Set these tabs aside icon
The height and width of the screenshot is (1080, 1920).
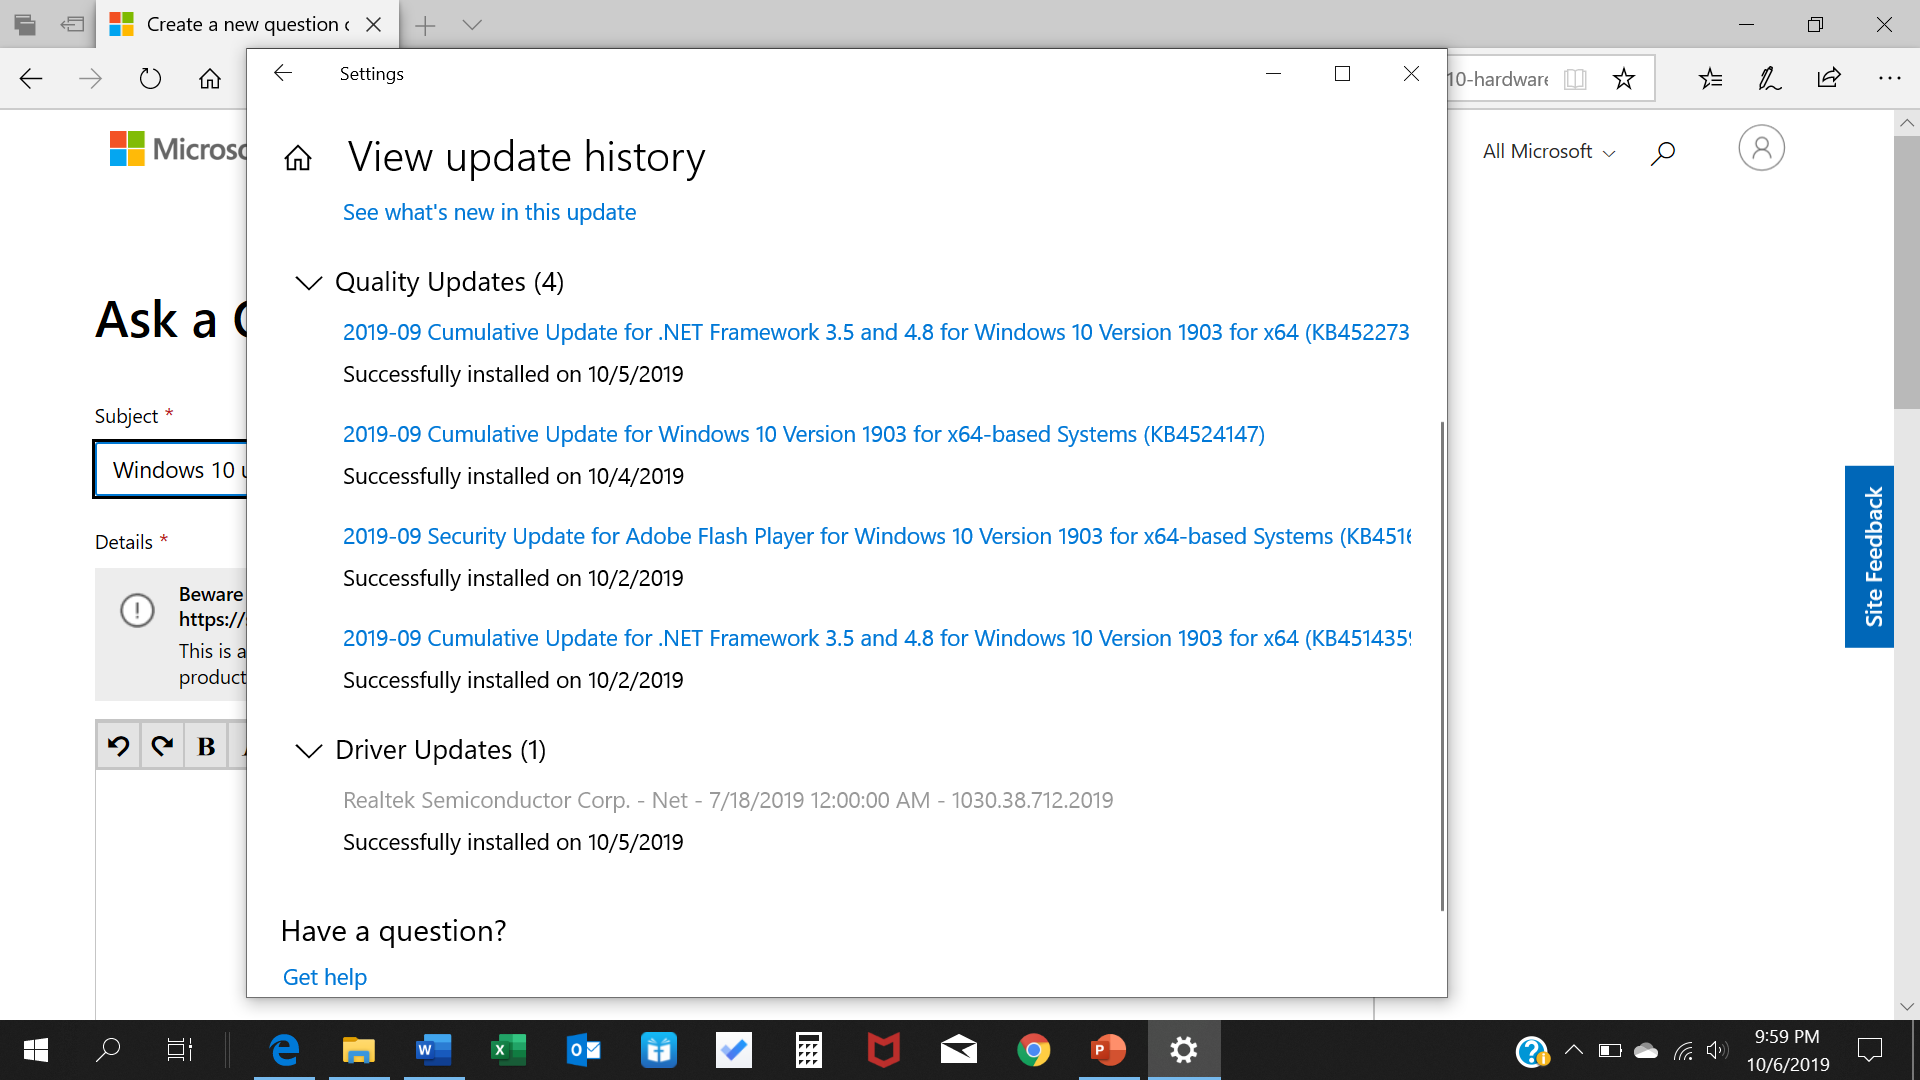click(72, 25)
